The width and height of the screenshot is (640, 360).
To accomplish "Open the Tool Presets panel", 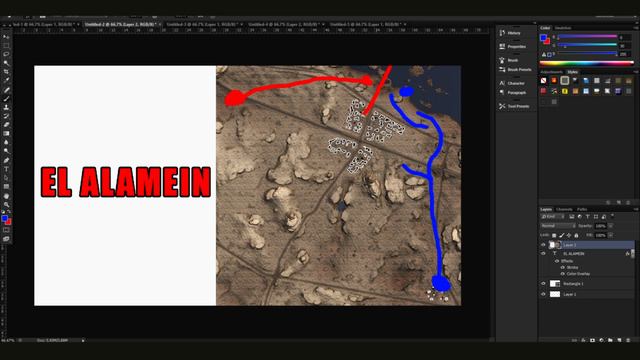I will pyautogui.click(x=514, y=106).
